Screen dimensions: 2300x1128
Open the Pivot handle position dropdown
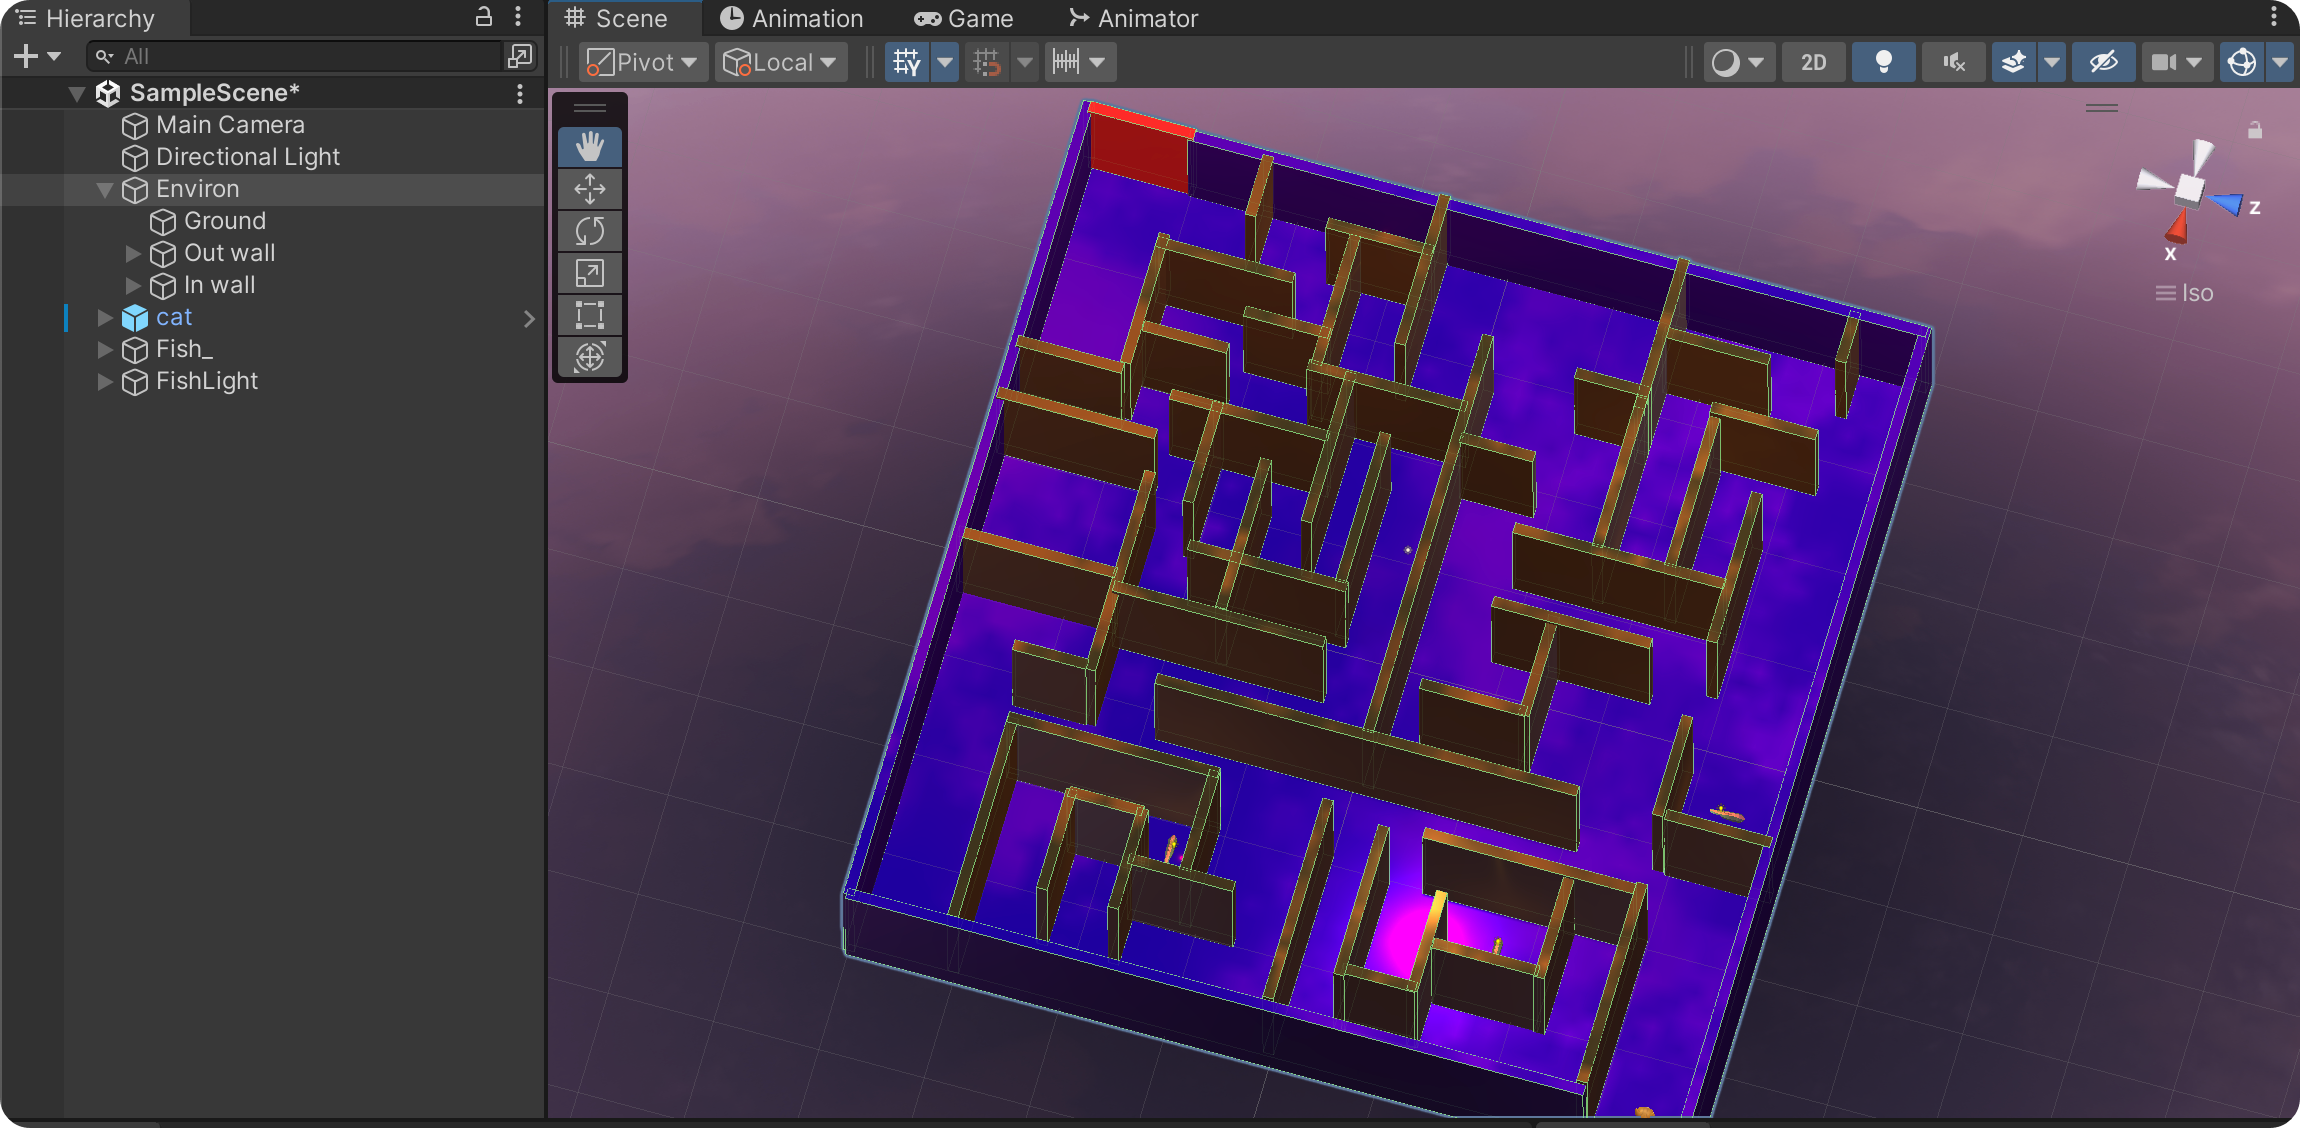click(x=644, y=62)
